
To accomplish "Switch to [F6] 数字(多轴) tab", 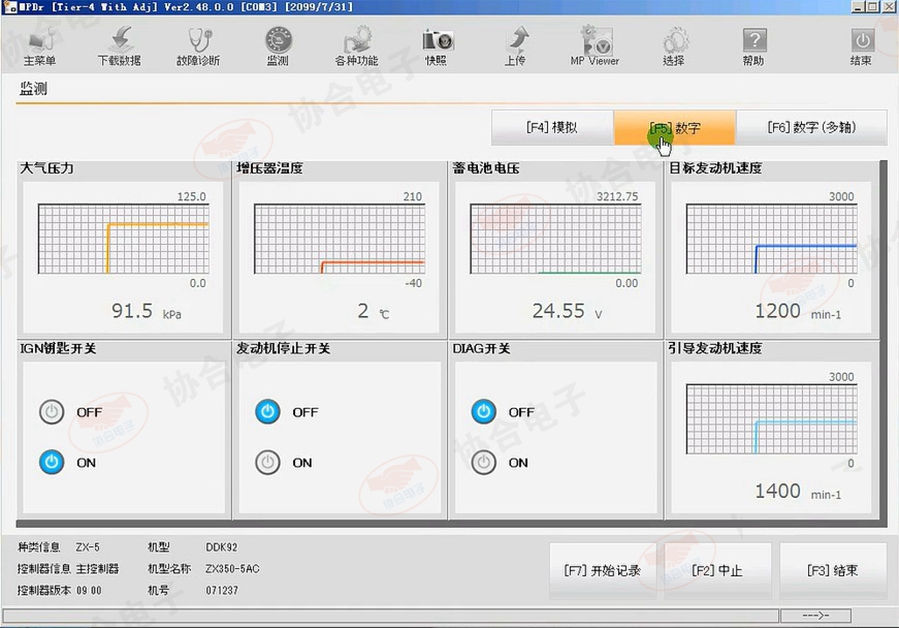I will (811, 128).
